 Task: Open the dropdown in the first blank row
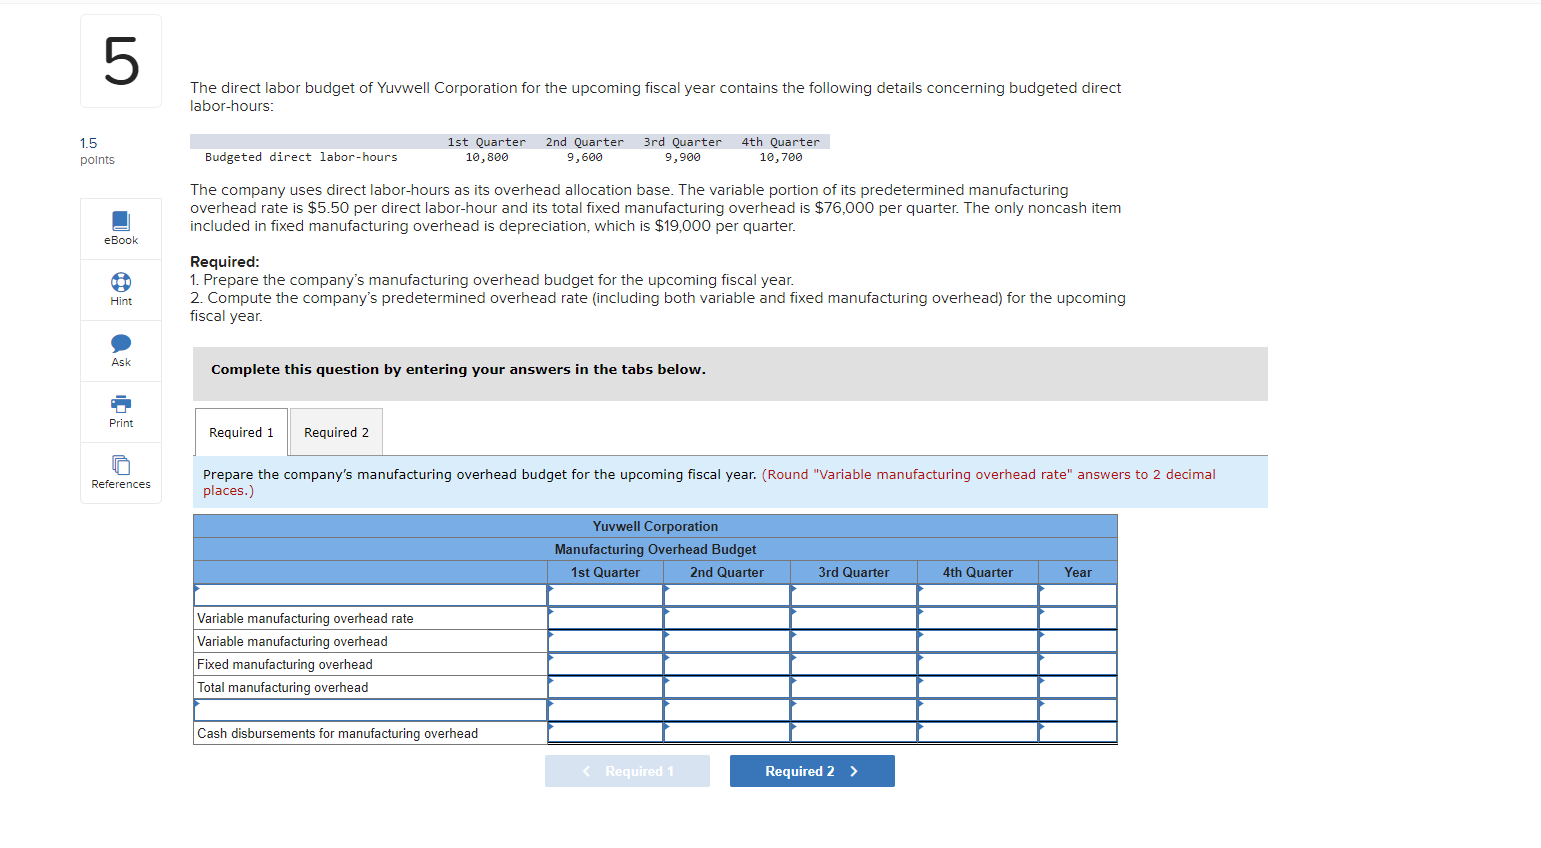tap(605, 594)
